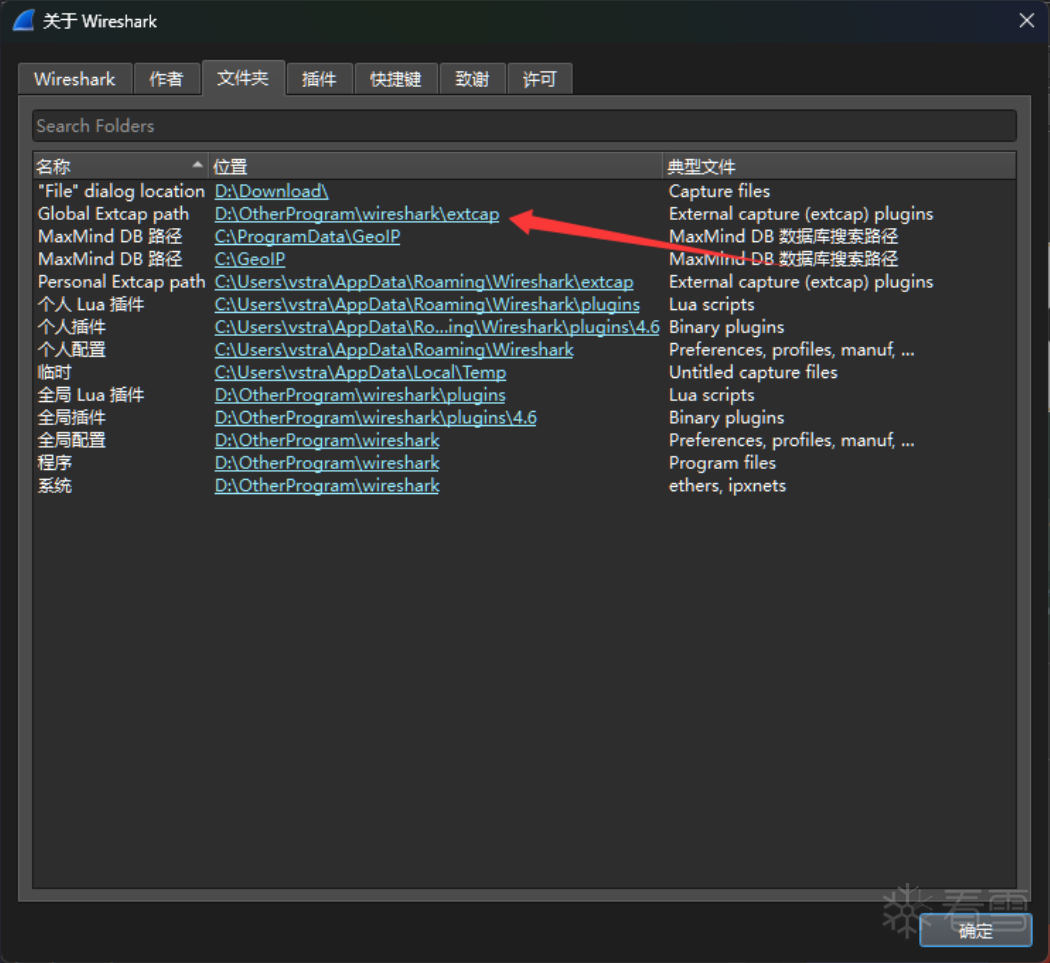Select the "File" dialog location name cell
1050x963 pixels.
[121, 192]
